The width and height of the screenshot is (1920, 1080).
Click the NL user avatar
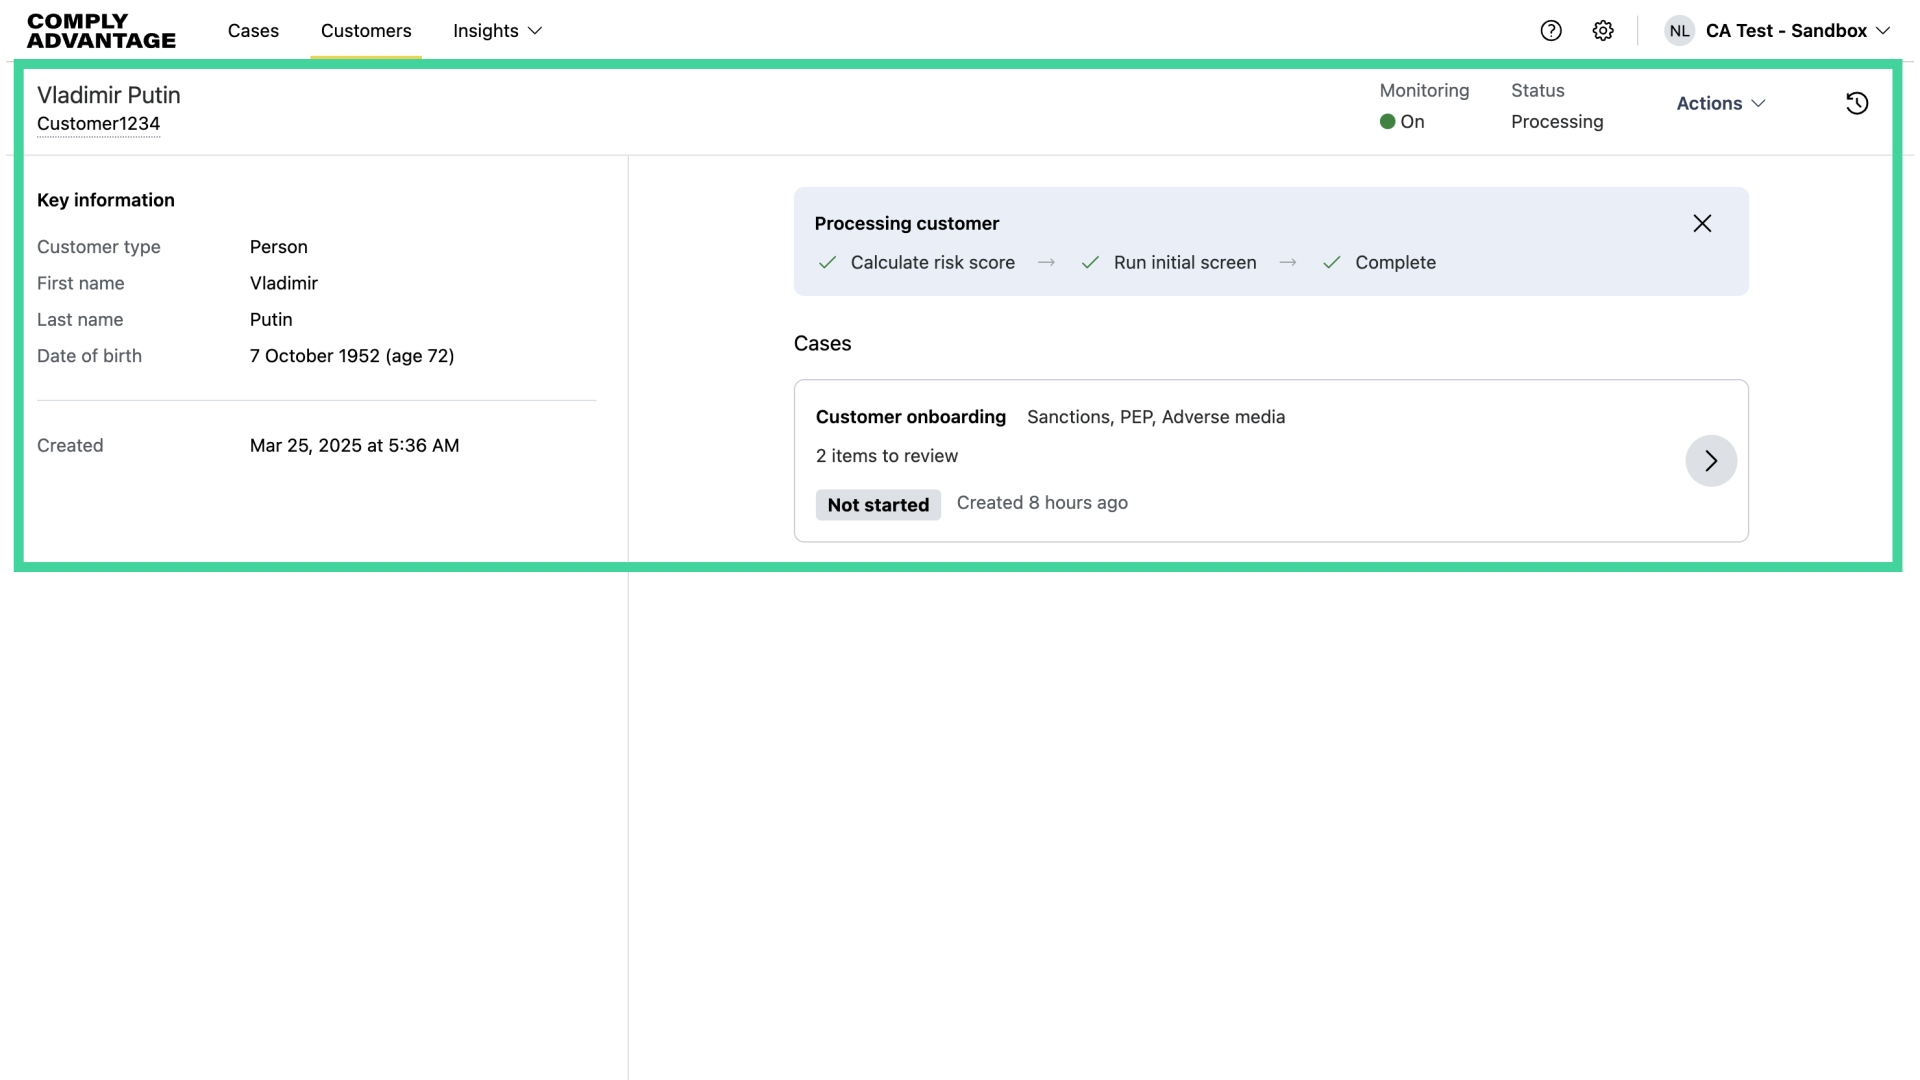[x=1679, y=31]
